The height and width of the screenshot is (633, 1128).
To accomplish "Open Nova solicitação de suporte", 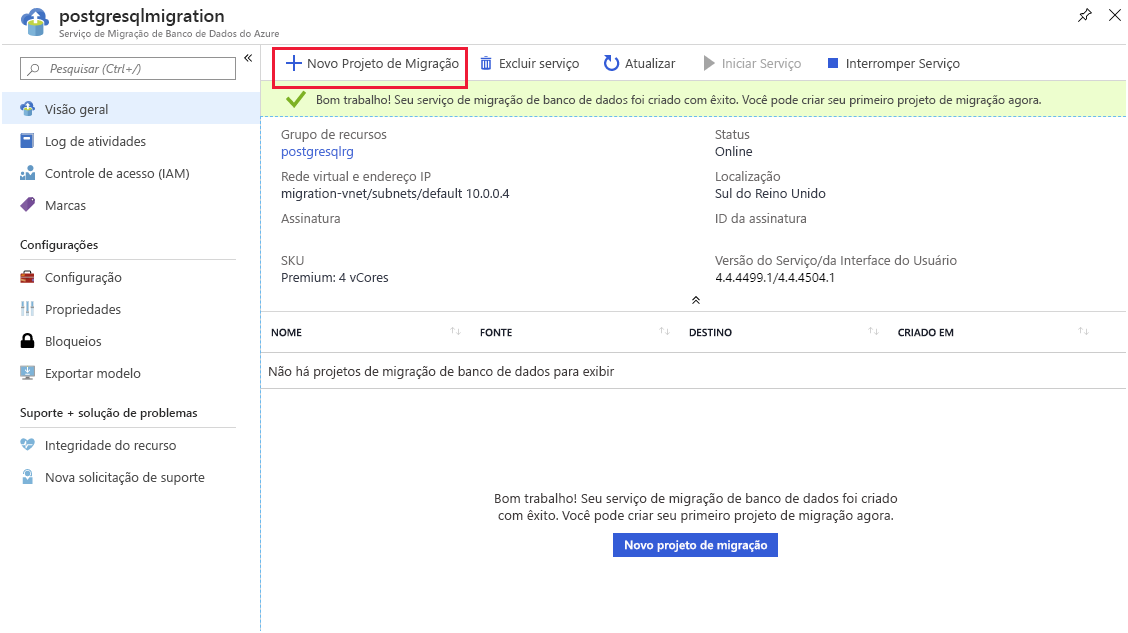I will (x=111, y=477).
